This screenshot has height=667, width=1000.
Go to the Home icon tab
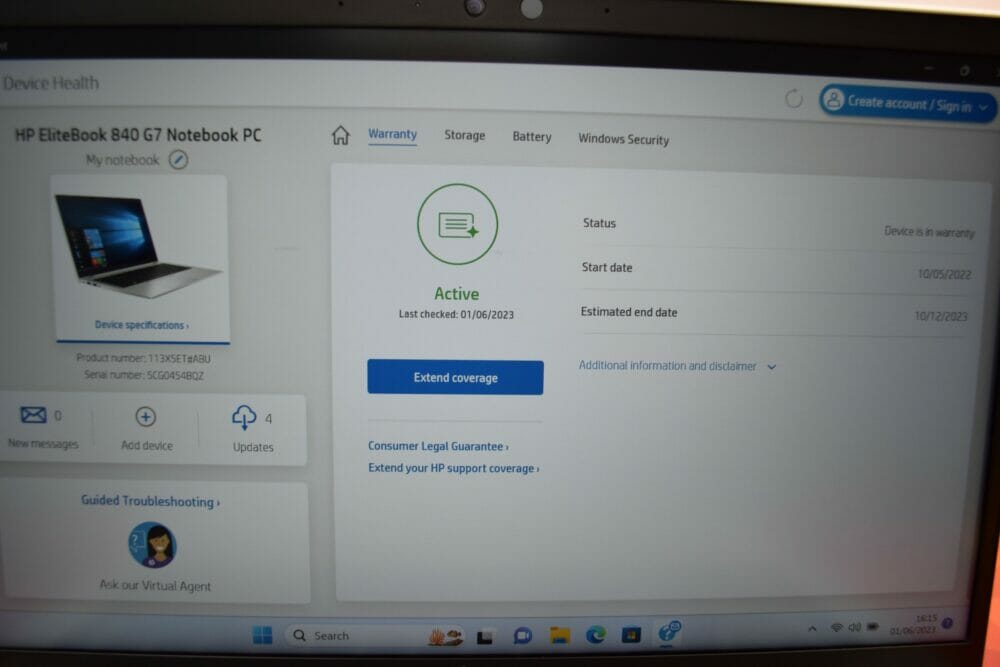click(341, 135)
